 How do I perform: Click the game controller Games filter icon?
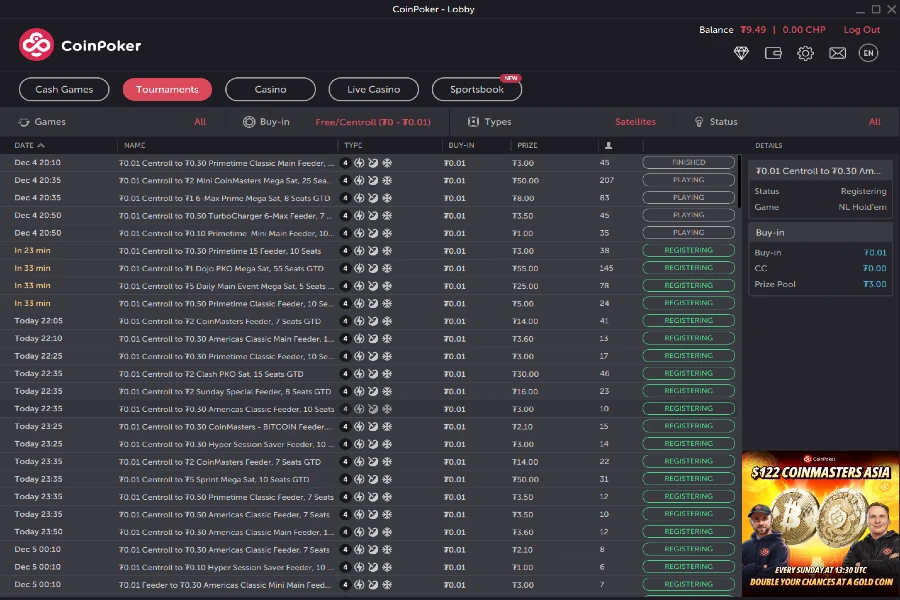pos(24,121)
